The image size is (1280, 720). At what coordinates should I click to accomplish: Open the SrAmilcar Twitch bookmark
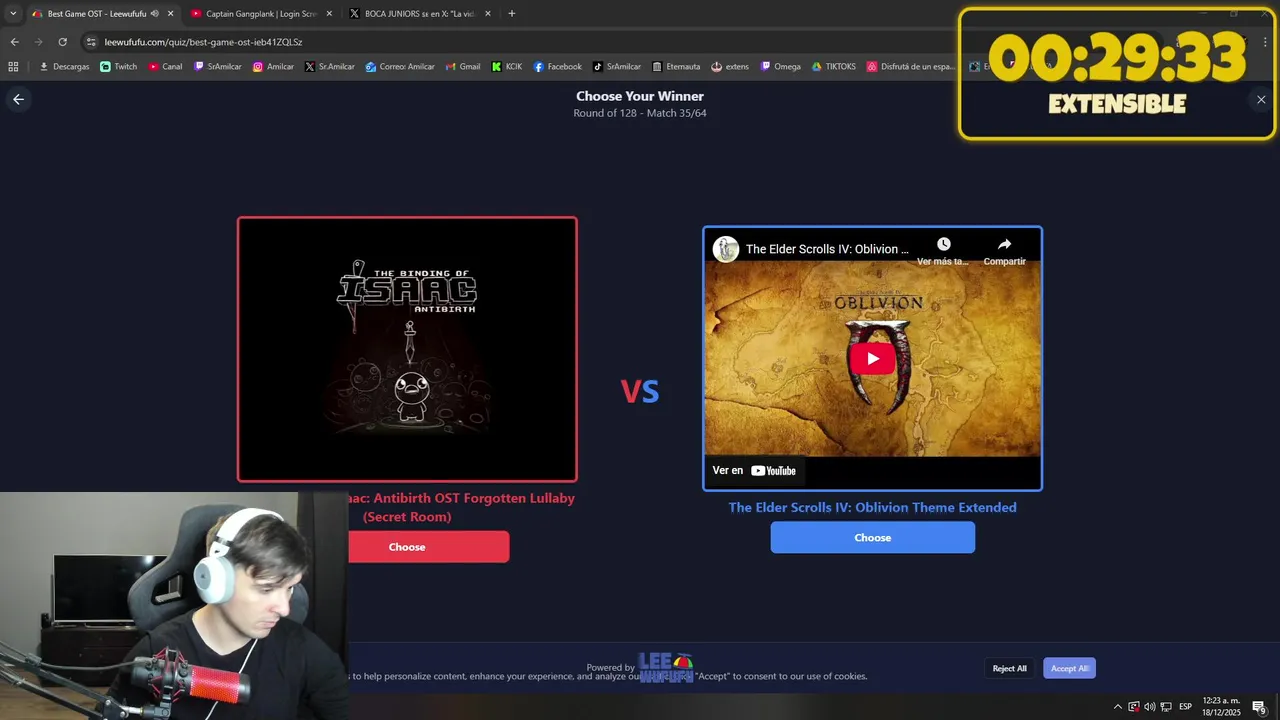tap(218, 67)
